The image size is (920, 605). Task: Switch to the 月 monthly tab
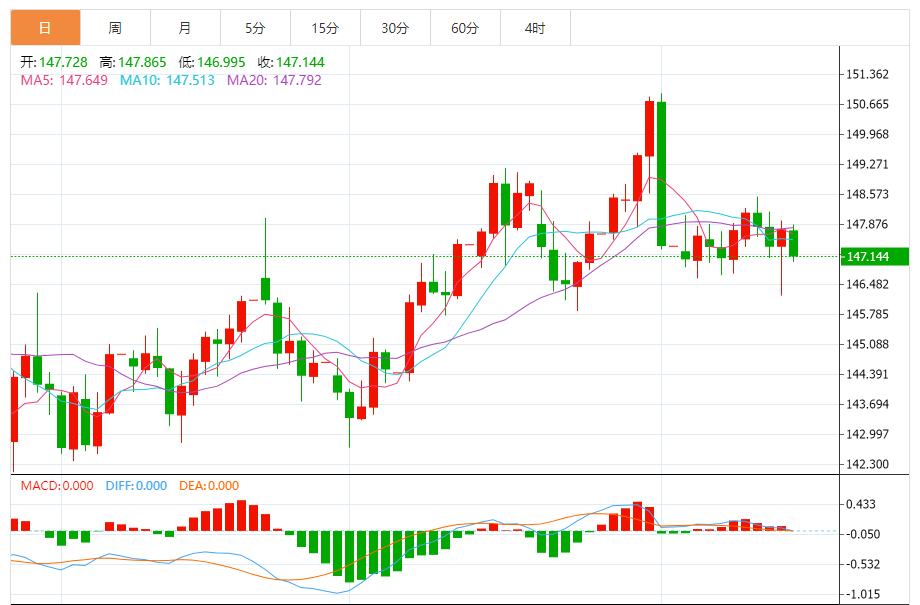[x=185, y=28]
